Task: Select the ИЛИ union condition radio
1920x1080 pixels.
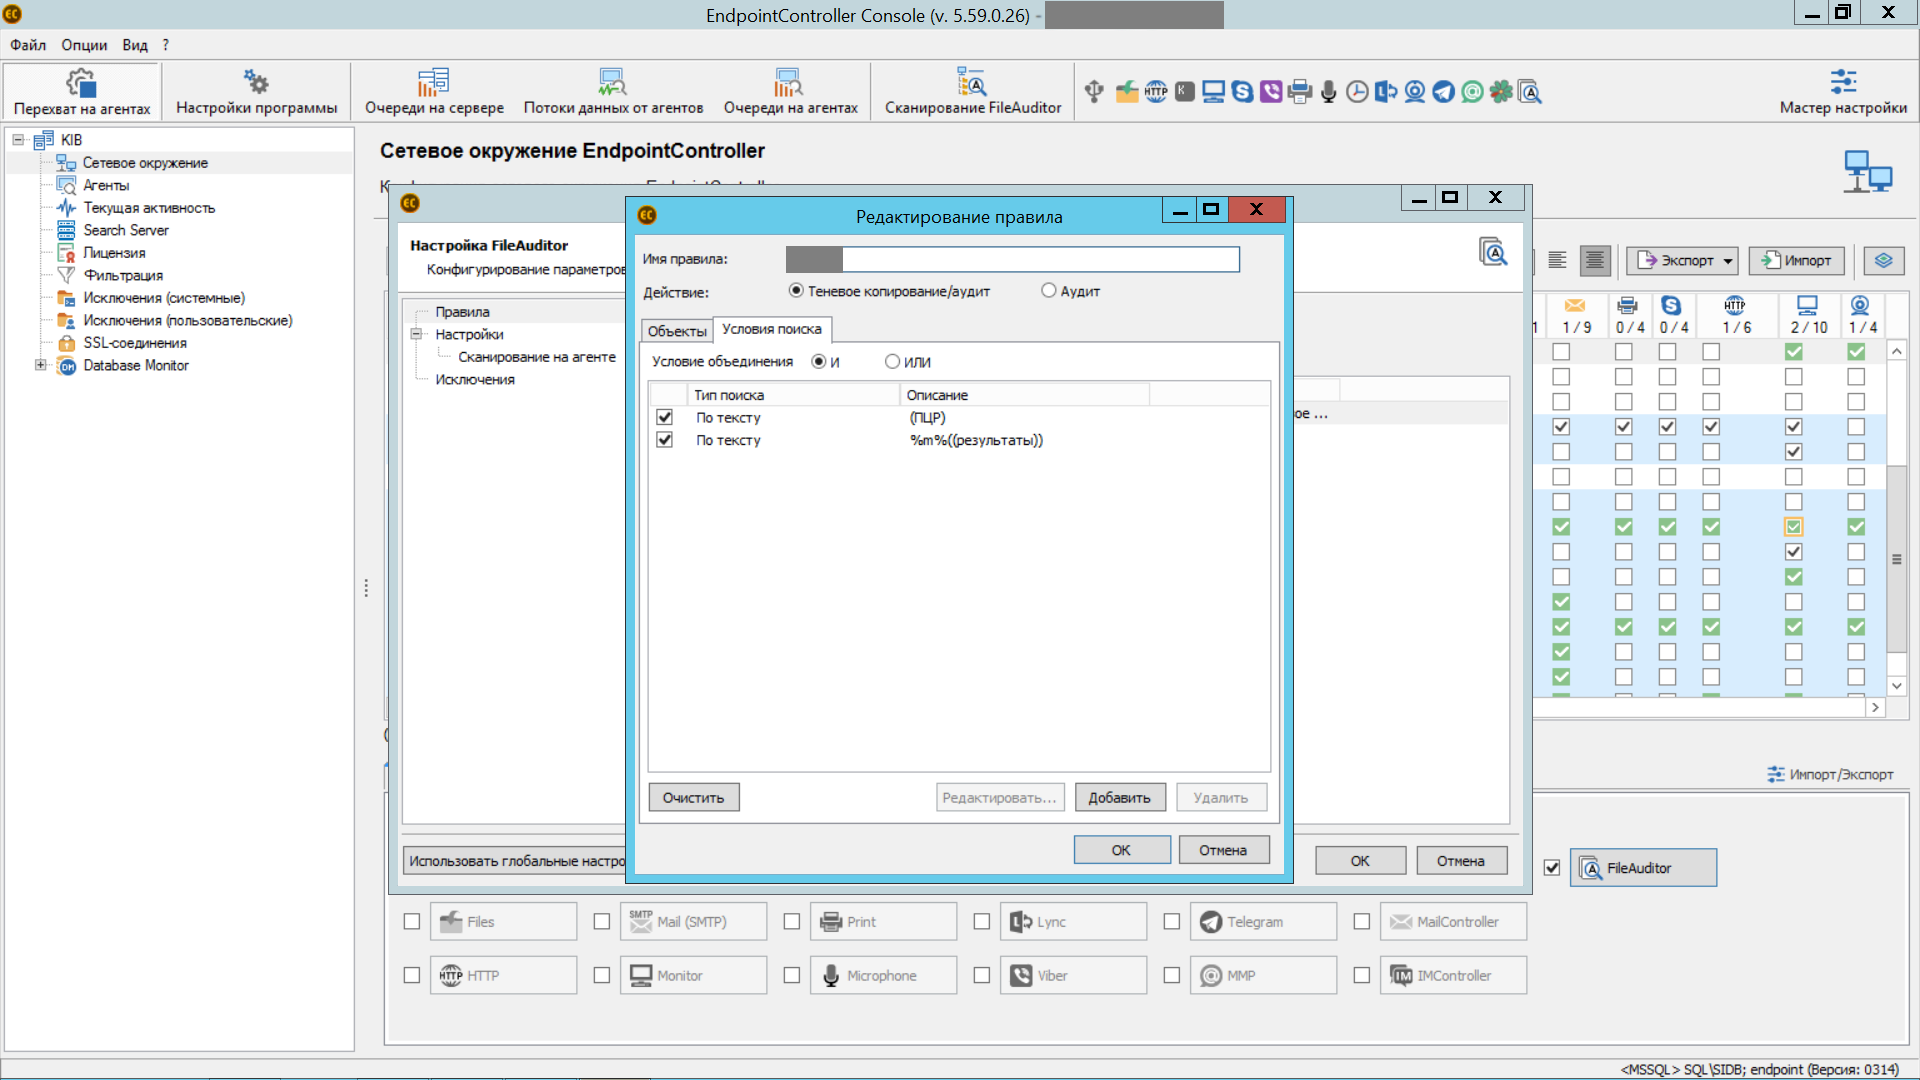Action: pyautogui.click(x=892, y=362)
